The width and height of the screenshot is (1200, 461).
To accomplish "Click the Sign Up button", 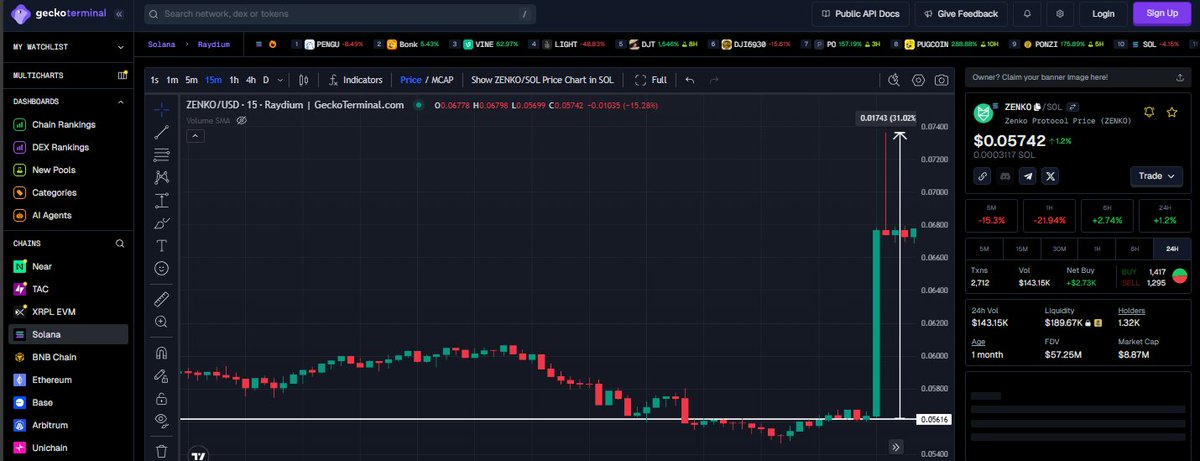I will pos(1162,14).
